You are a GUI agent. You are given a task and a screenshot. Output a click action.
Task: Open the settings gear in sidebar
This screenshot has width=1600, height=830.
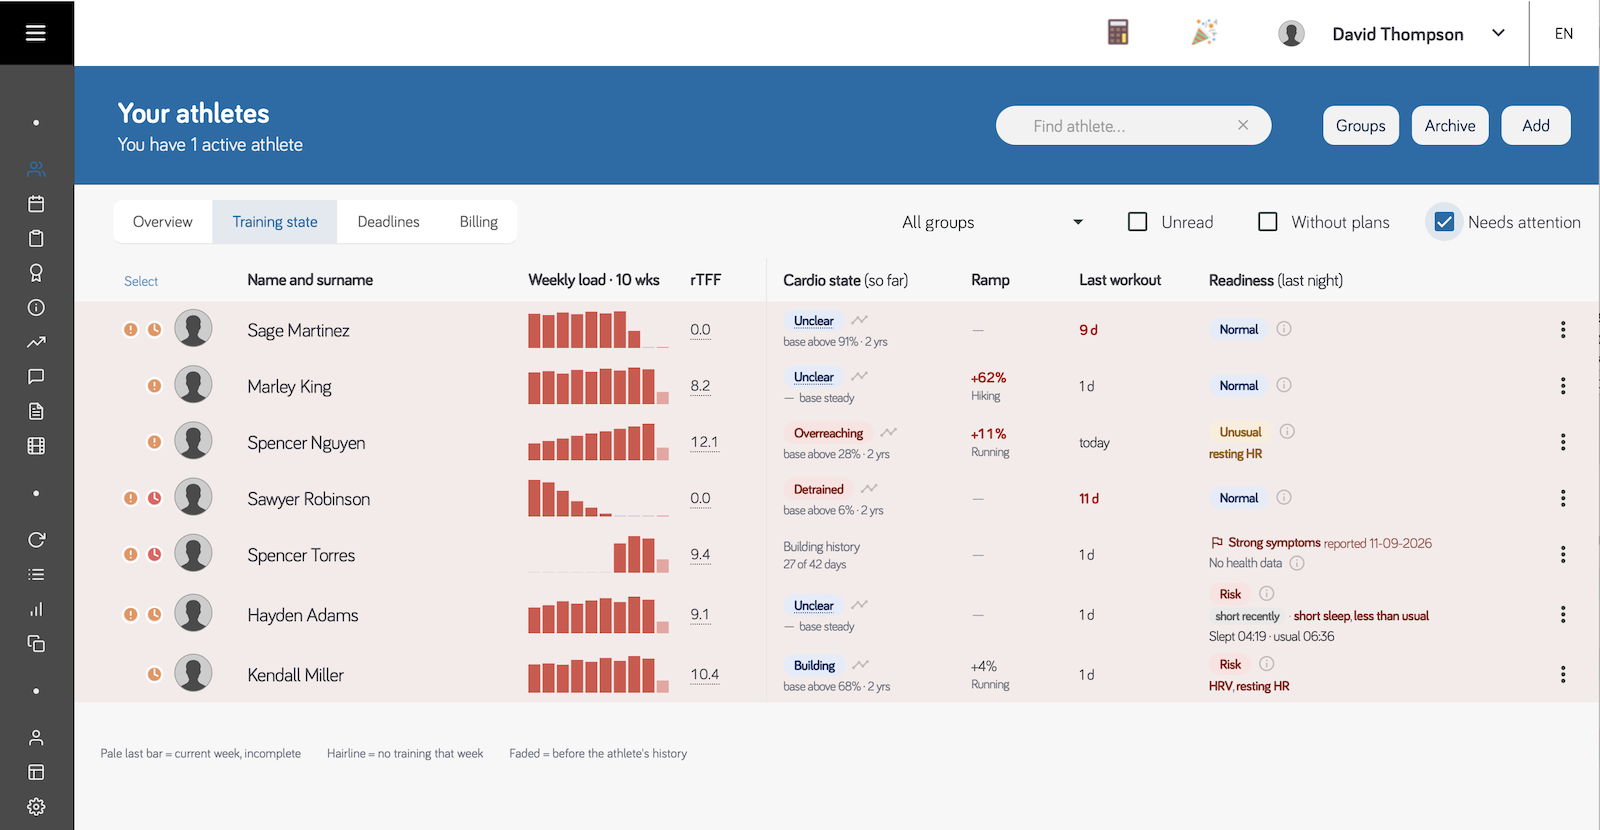(x=36, y=807)
